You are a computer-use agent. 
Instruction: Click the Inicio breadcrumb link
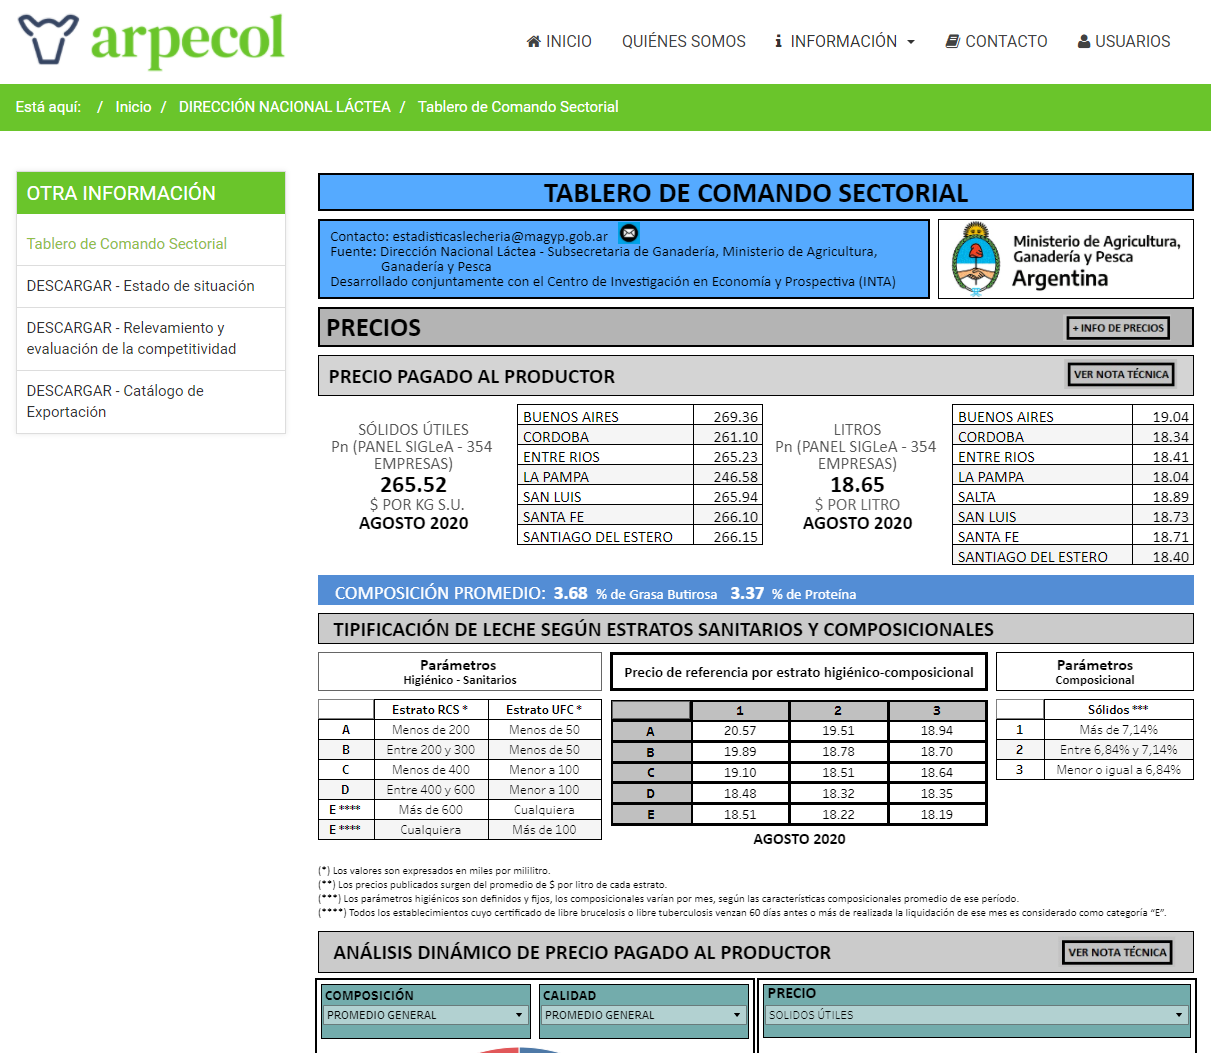133,107
